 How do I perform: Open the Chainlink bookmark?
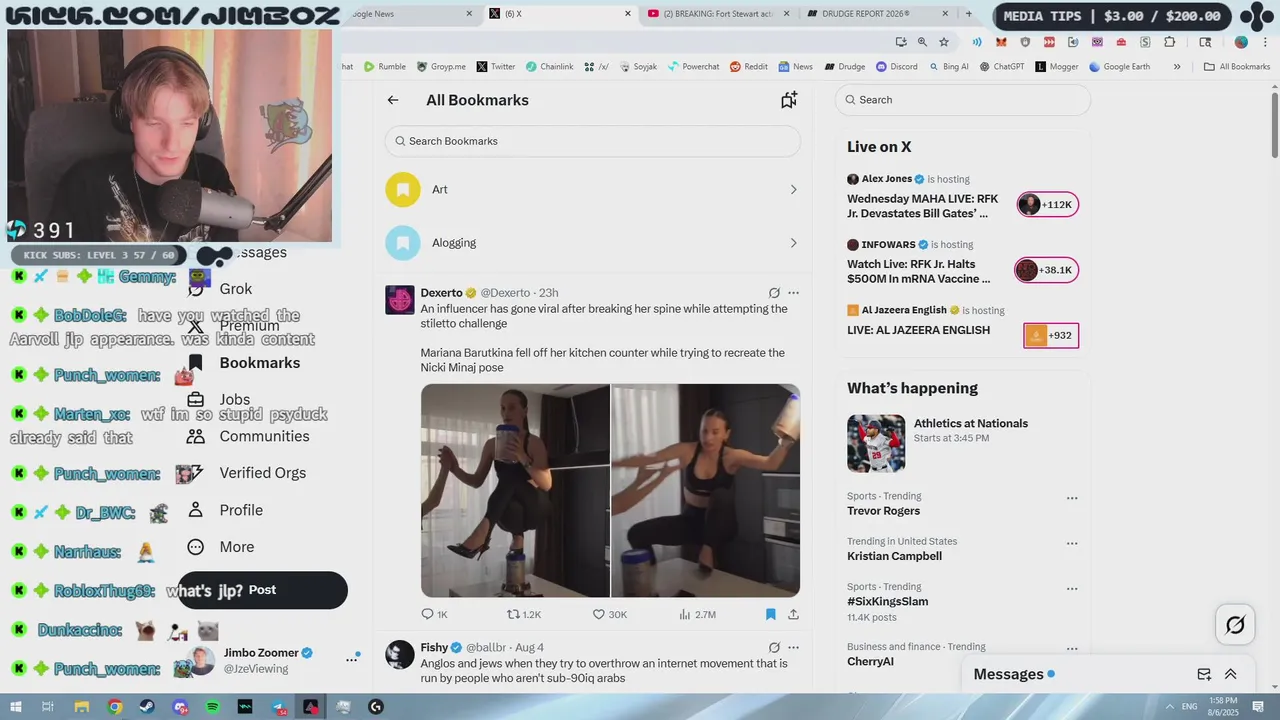549,67
